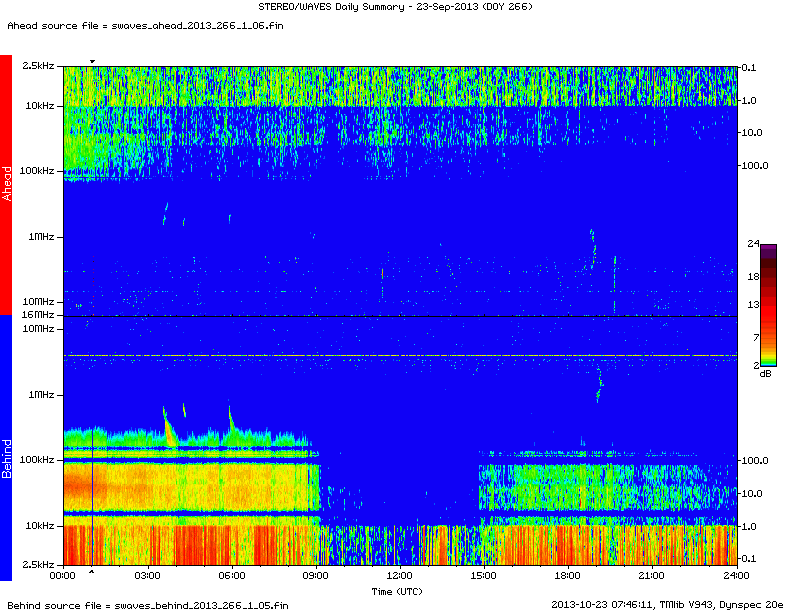Click the STEREO/WAVES Daily Summary title text
This screenshot has width=792, height=612.
(x=398, y=8)
